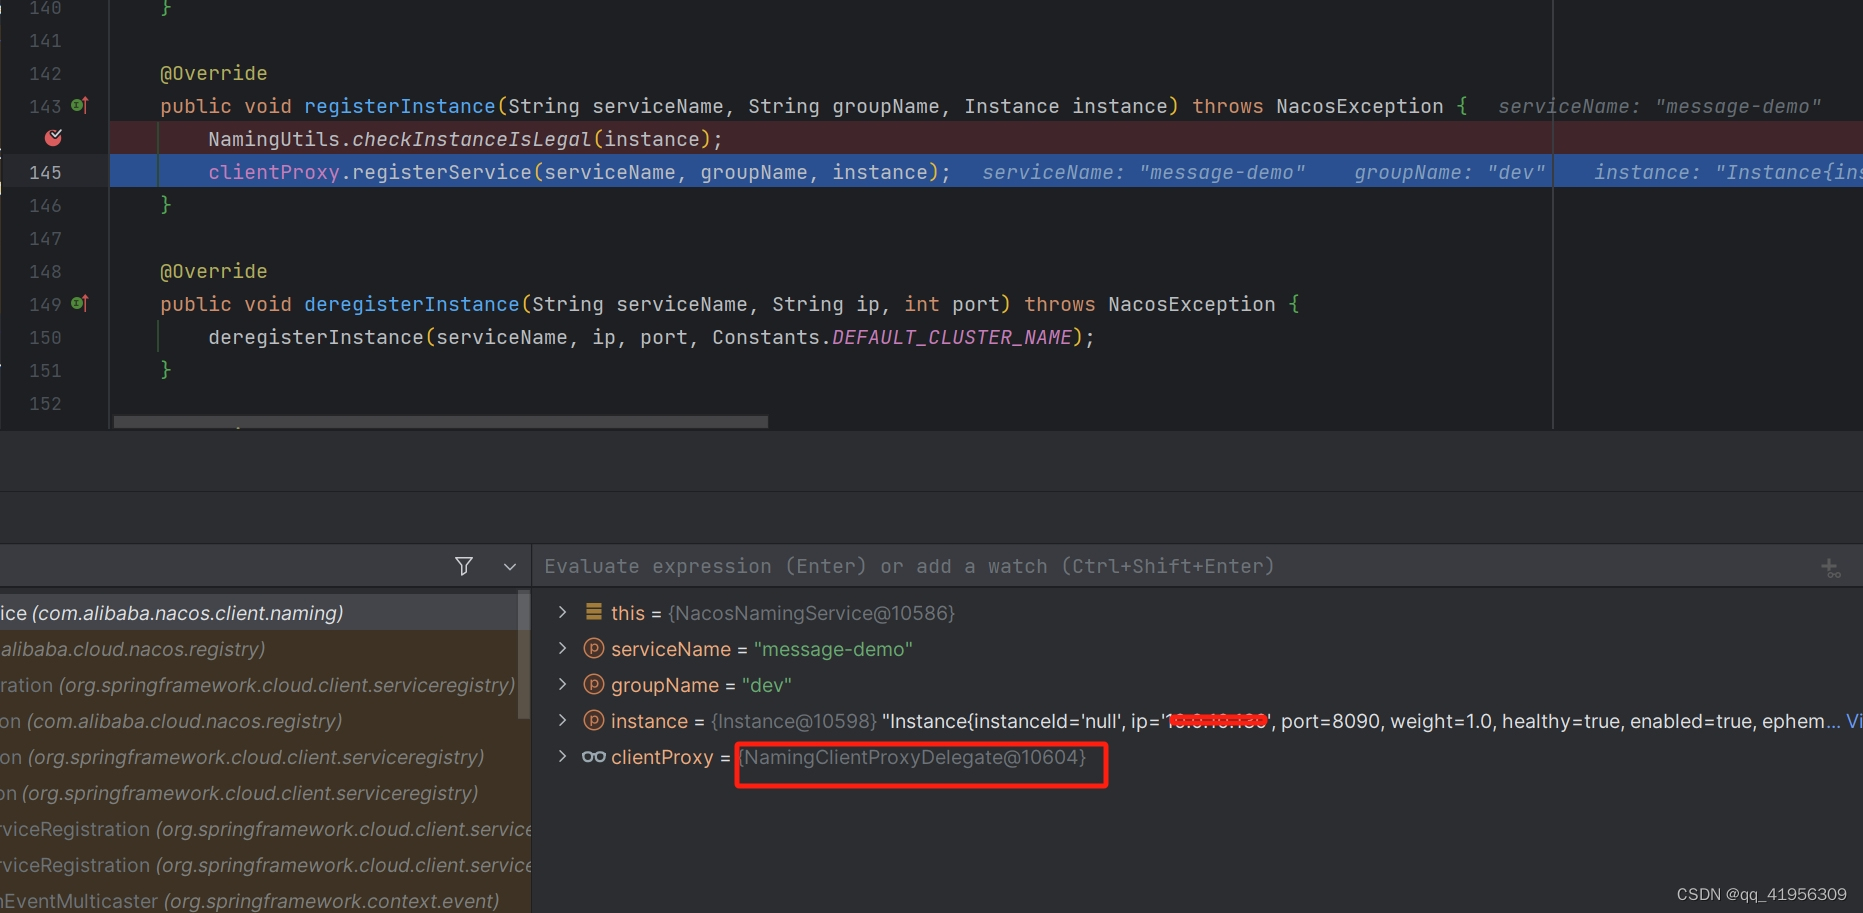Click the View link at the instance row end

pyautogui.click(x=1854, y=721)
